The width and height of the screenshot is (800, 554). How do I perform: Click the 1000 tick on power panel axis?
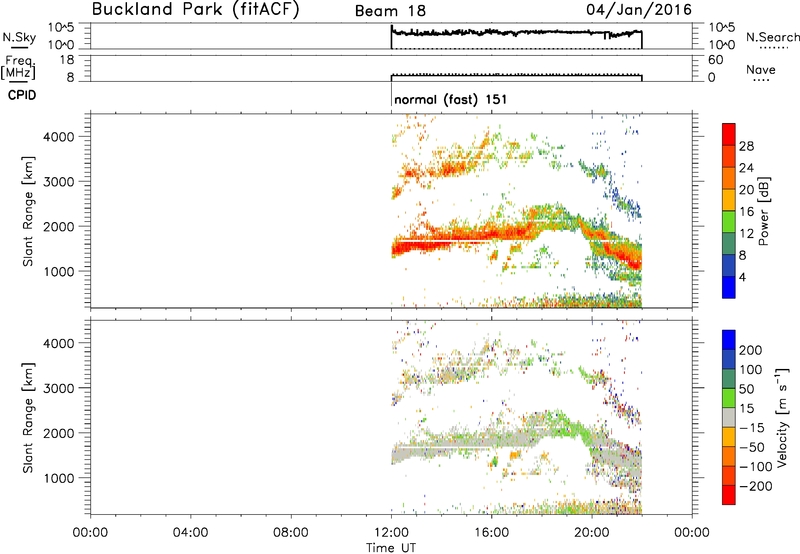(59, 271)
